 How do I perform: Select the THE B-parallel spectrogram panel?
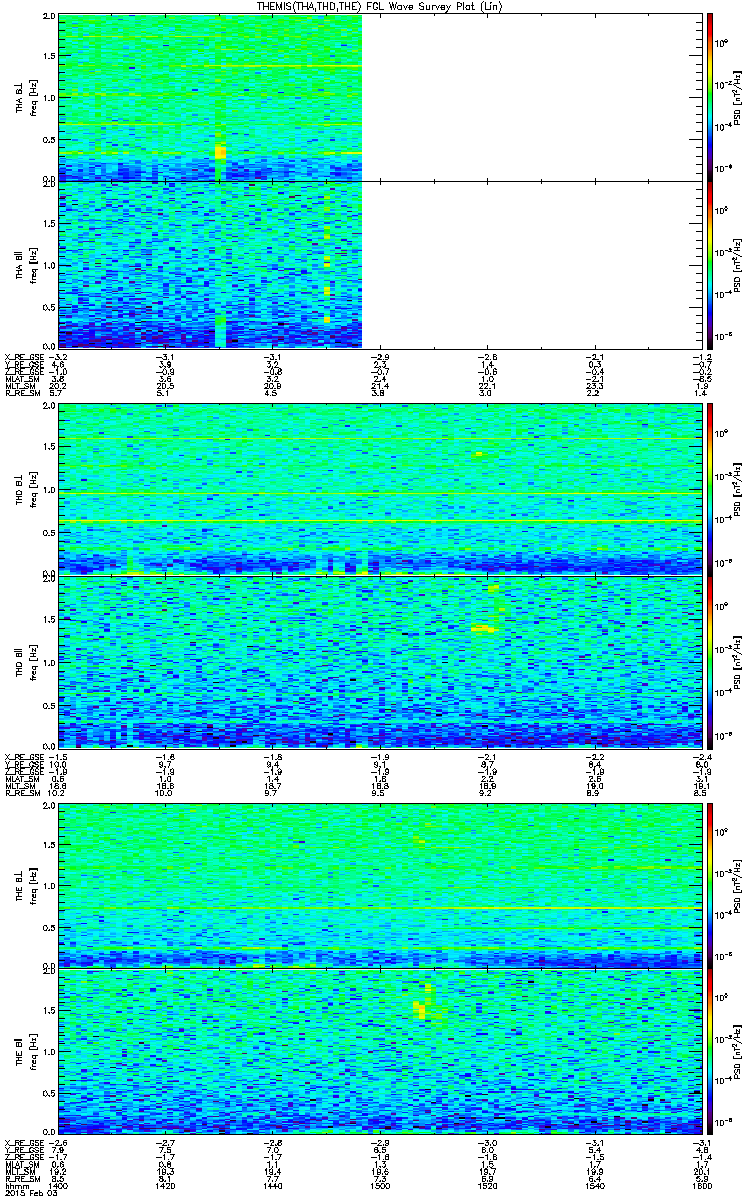tap(378, 1052)
